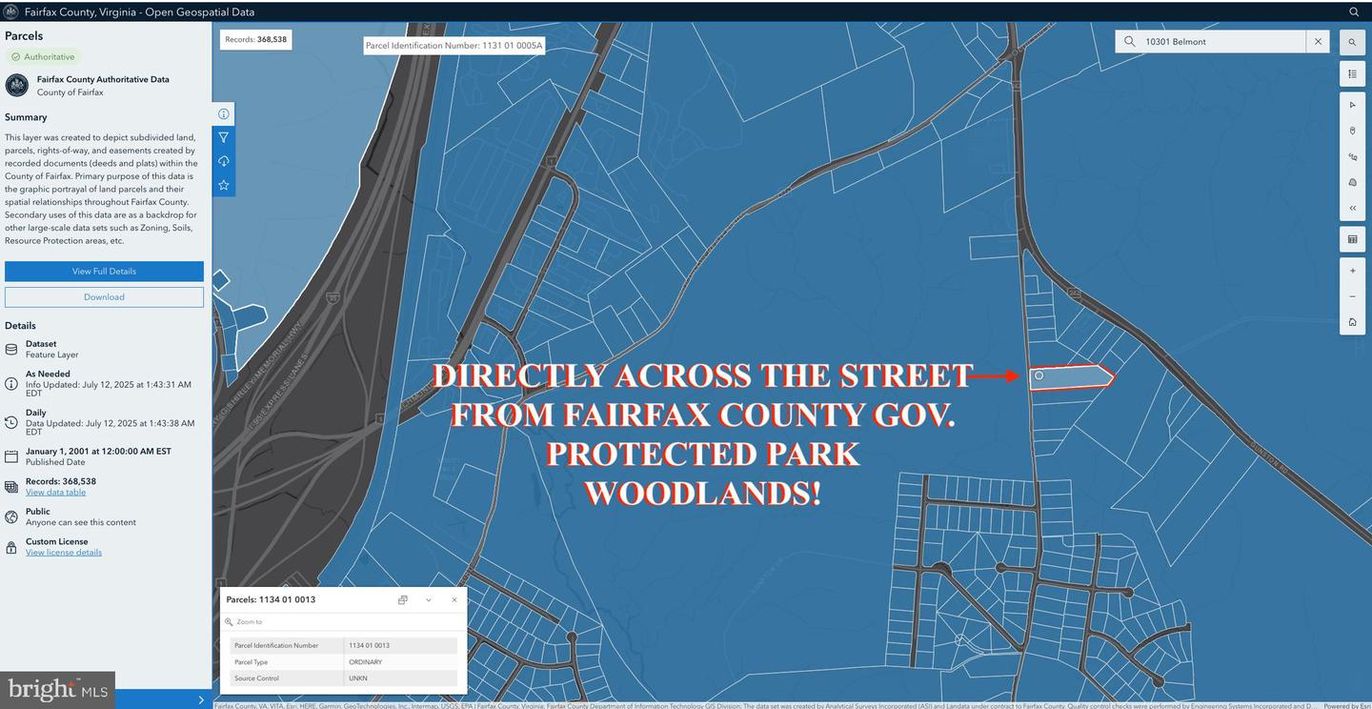This screenshot has width=1372, height=709.
Task: Zoom in on the map
Action: (x=1352, y=271)
